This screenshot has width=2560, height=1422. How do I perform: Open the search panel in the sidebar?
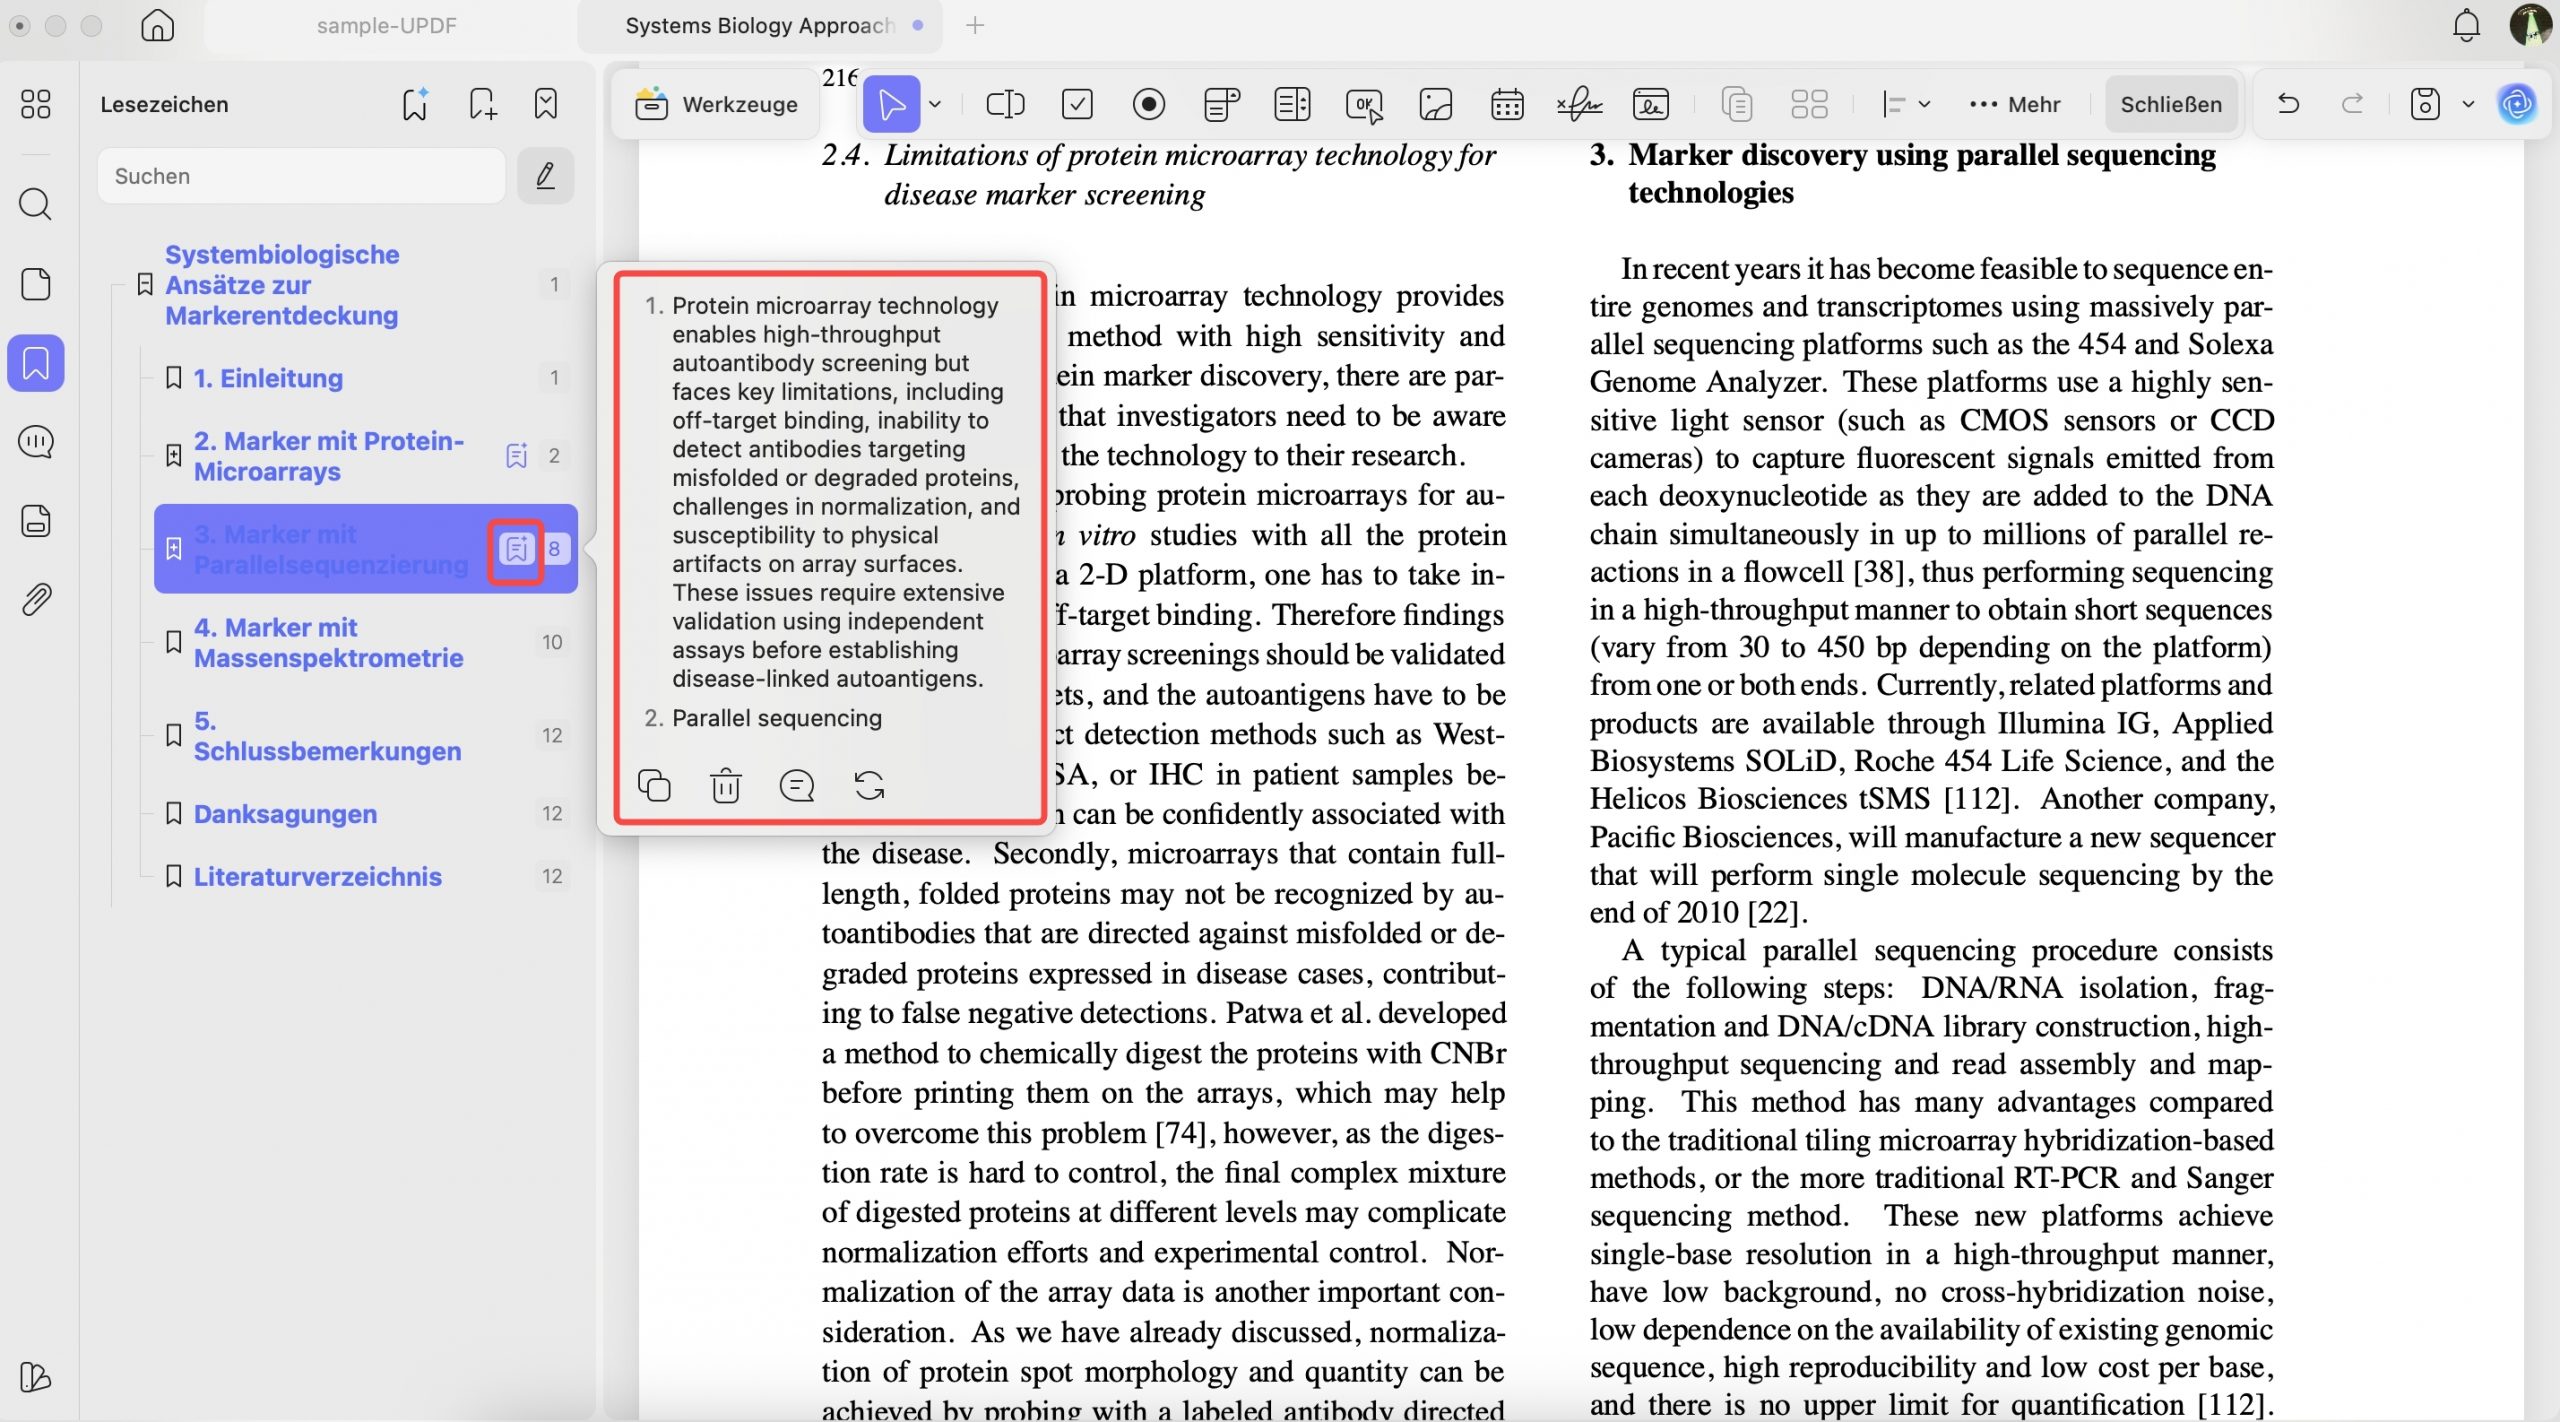coord(36,204)
